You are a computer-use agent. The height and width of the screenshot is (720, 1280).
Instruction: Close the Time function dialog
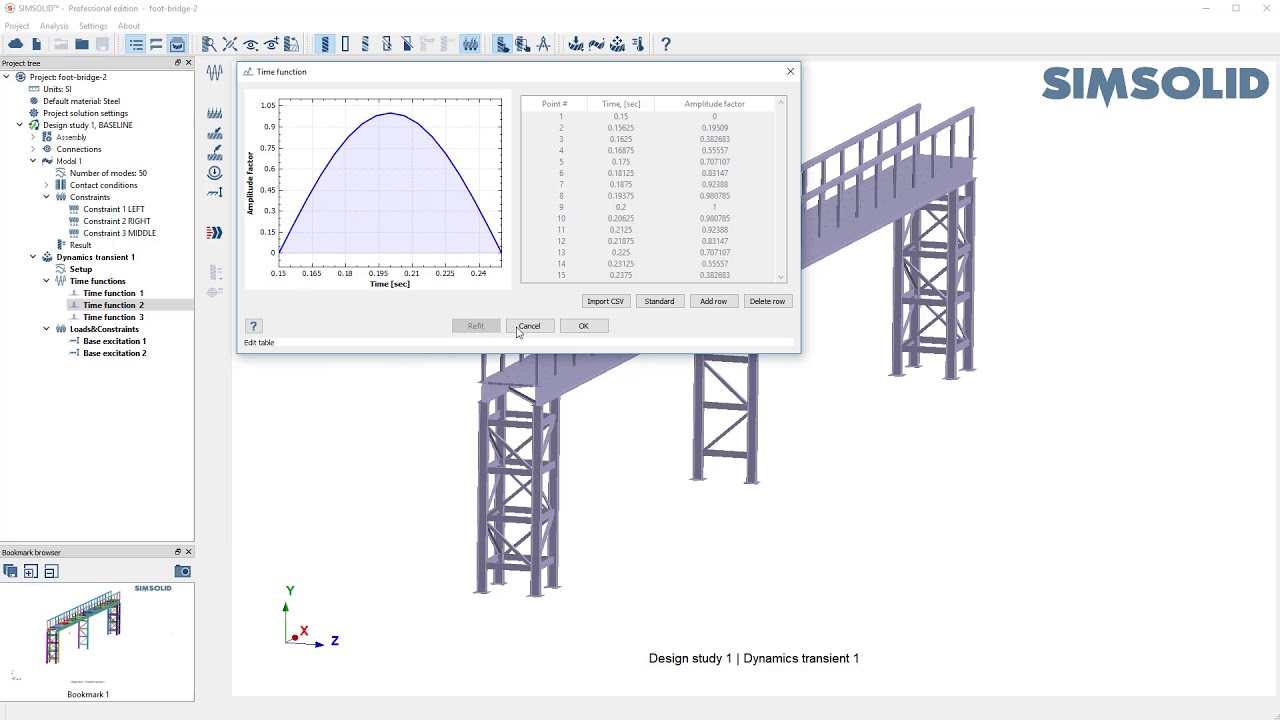pos(790,71)
